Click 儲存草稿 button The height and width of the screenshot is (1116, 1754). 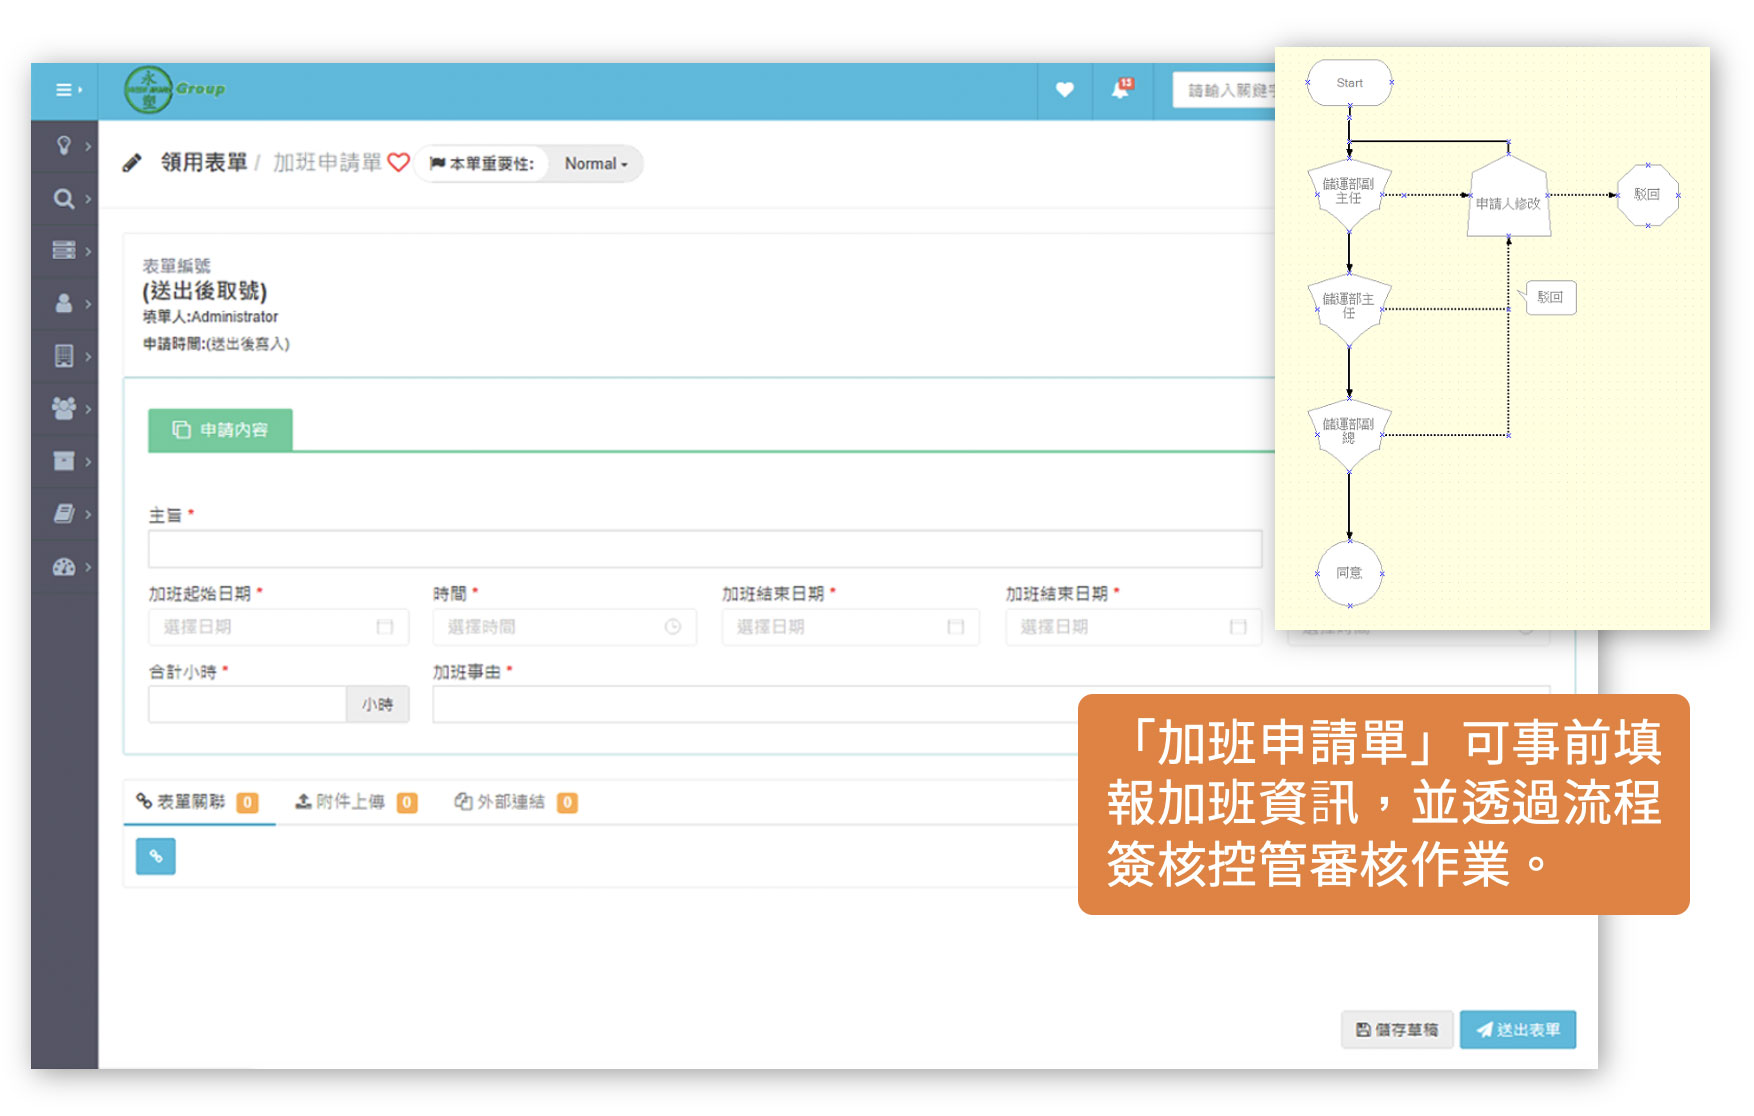pyautogui.click(x=1397, y=1030)
